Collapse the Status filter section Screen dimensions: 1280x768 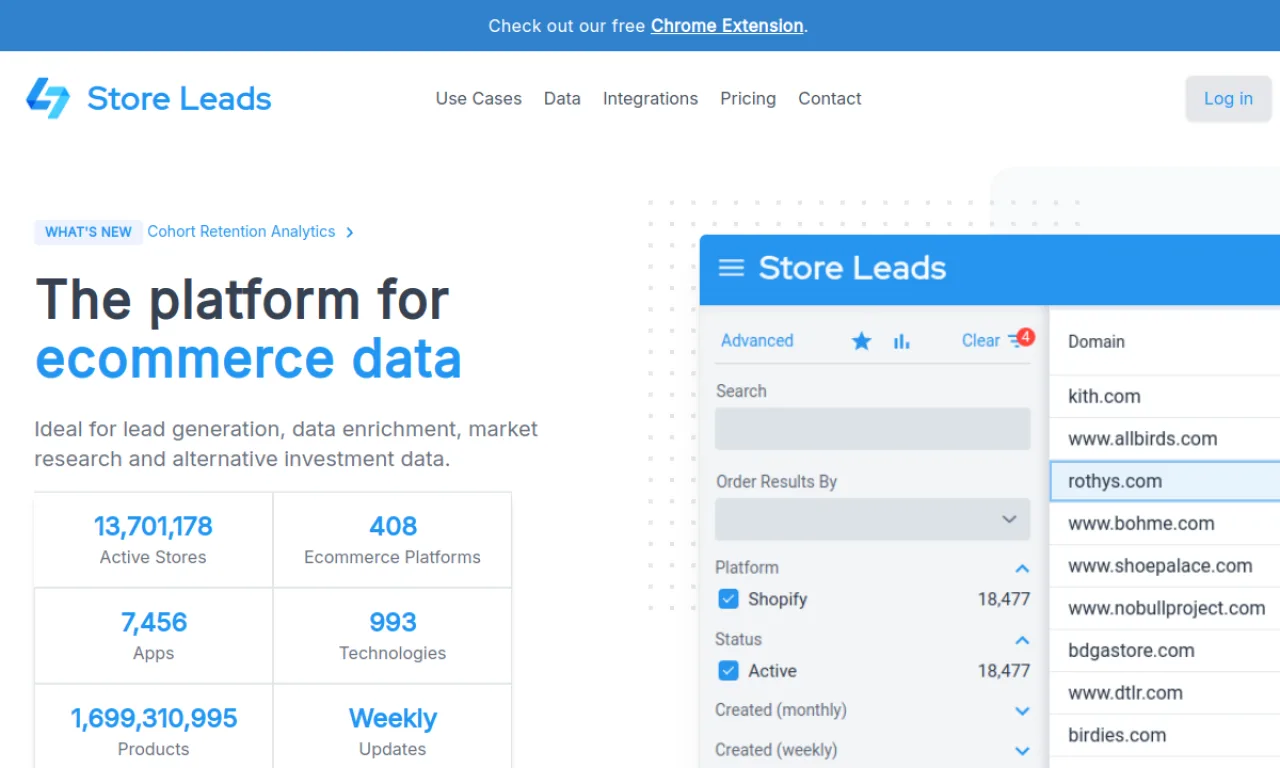point(1022,640)
